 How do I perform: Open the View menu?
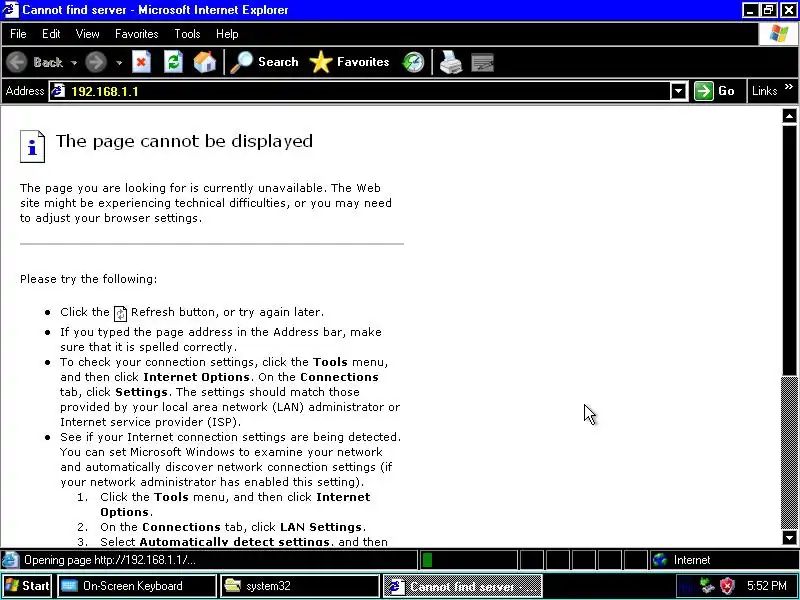tap(87, 34)
